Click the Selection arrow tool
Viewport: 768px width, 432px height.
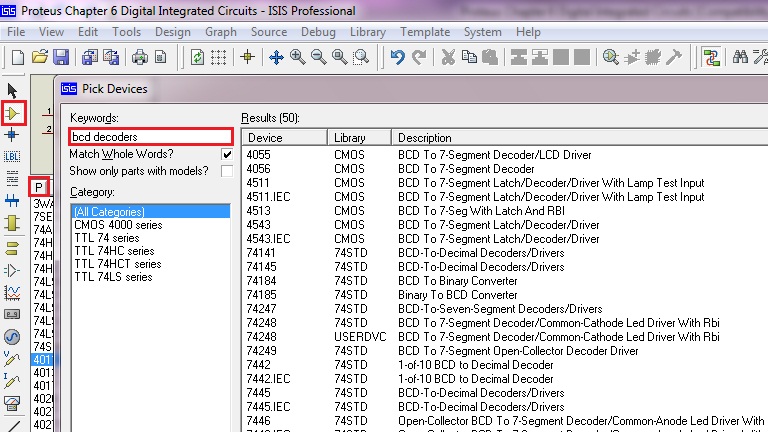pos(13,92)
